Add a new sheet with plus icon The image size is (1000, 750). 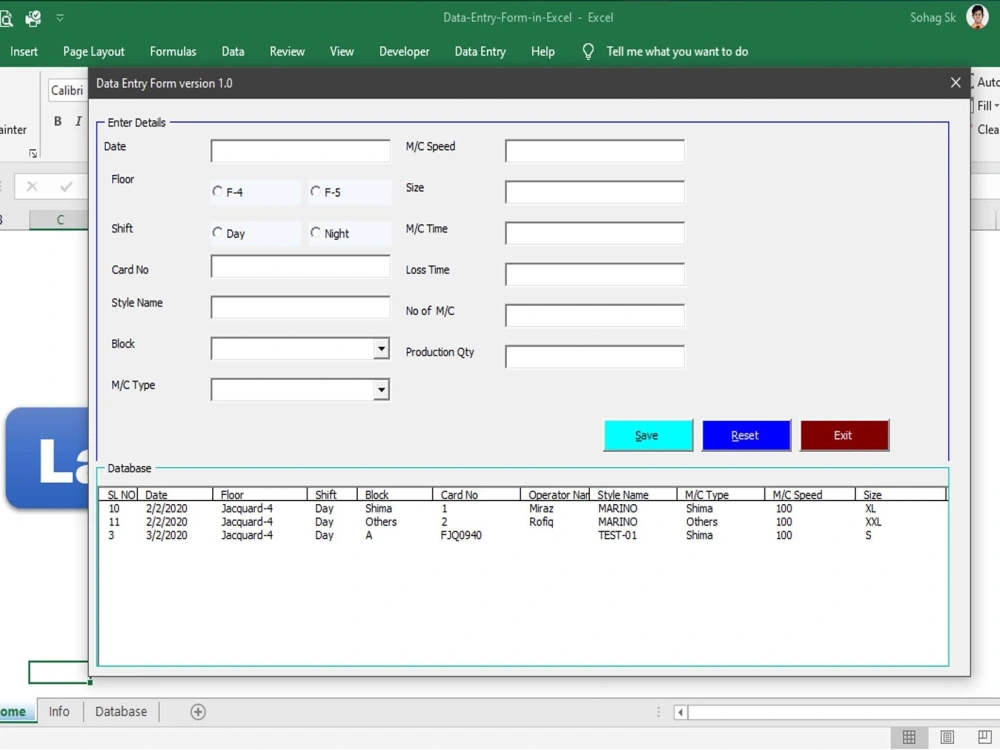coord(198,712)
